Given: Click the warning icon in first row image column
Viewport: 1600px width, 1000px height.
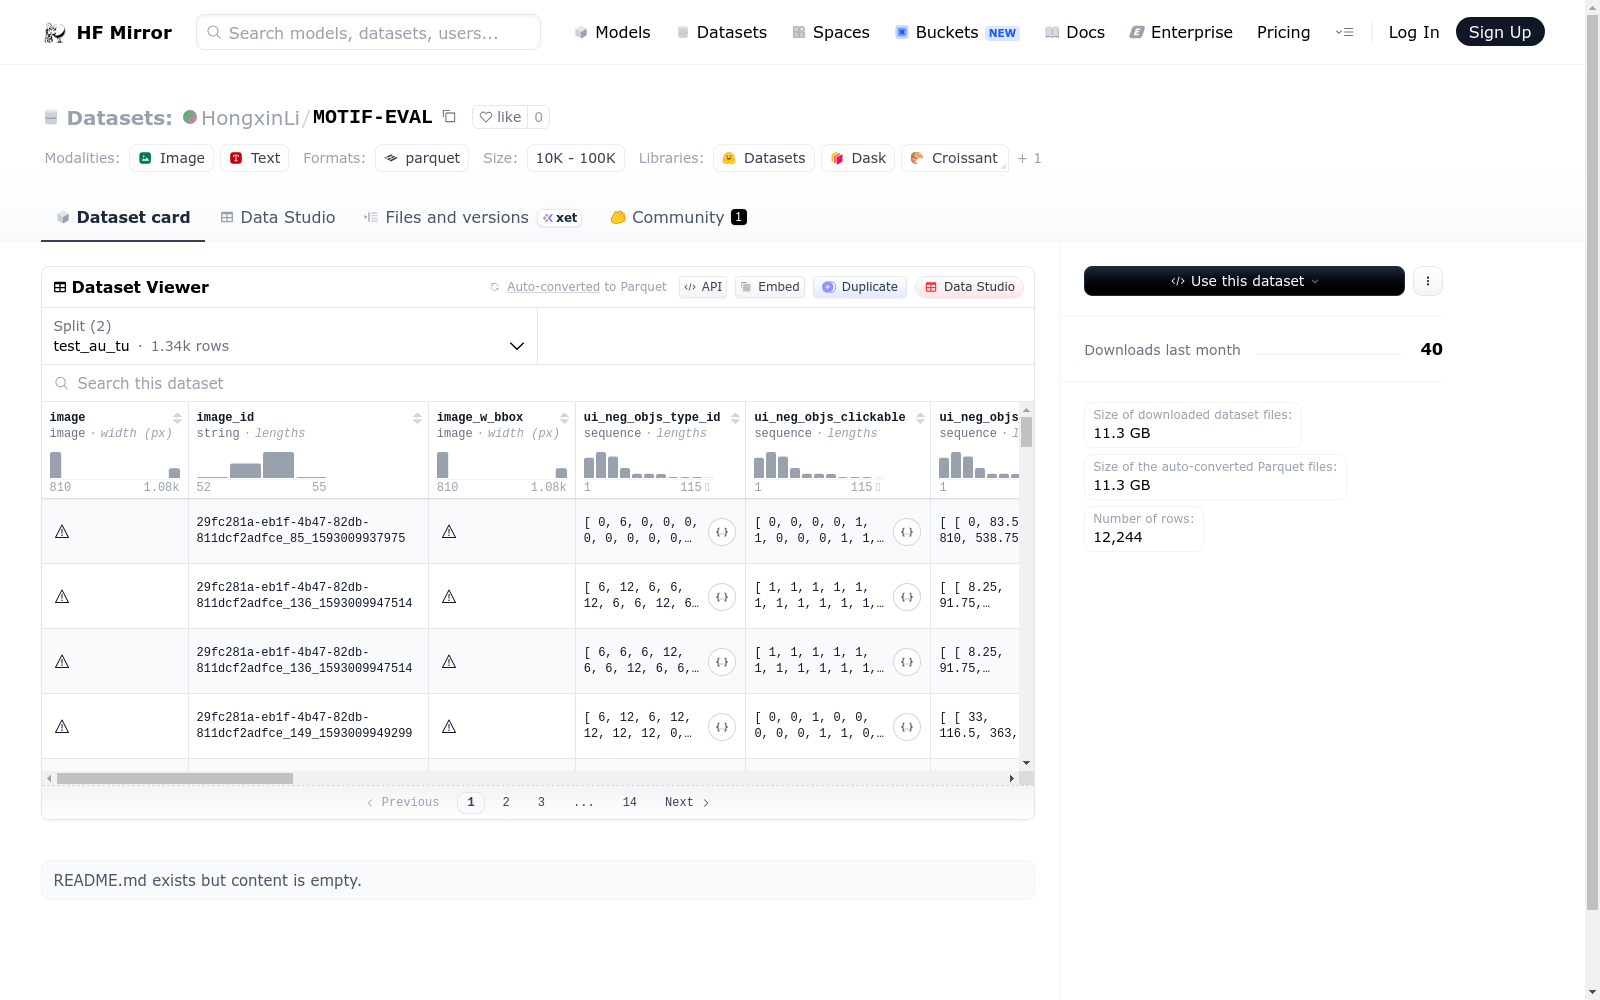Looking at the screenshot, I should pos(62,532).
